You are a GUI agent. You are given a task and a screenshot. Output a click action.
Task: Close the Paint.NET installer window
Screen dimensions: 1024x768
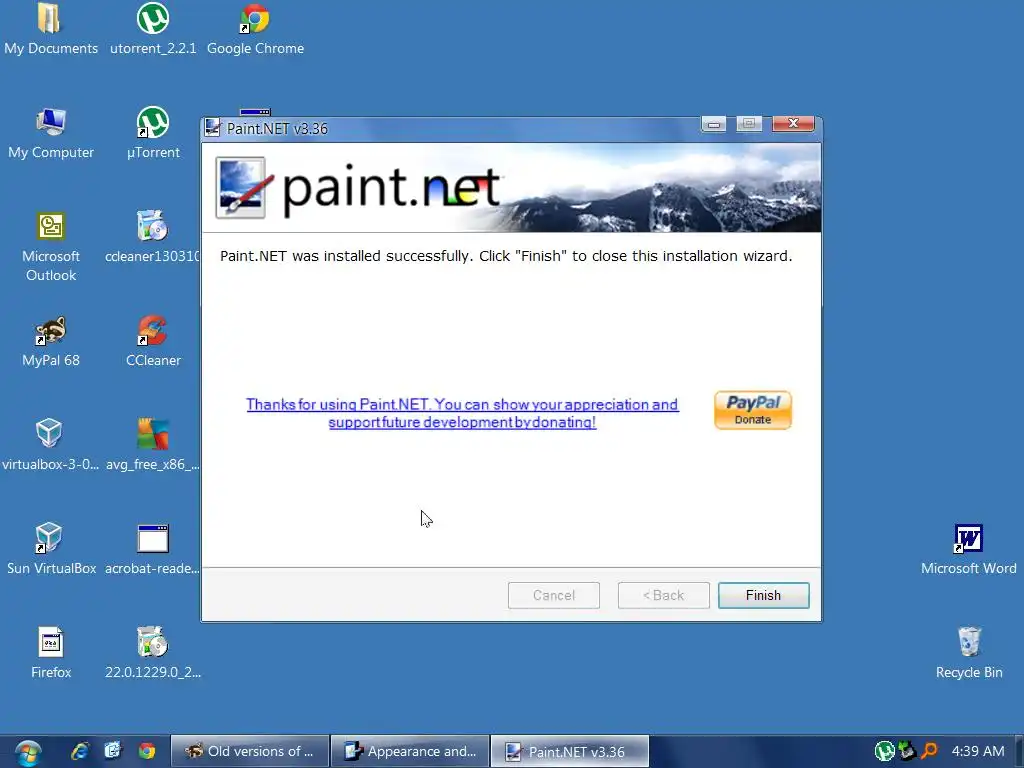(793, 123)
